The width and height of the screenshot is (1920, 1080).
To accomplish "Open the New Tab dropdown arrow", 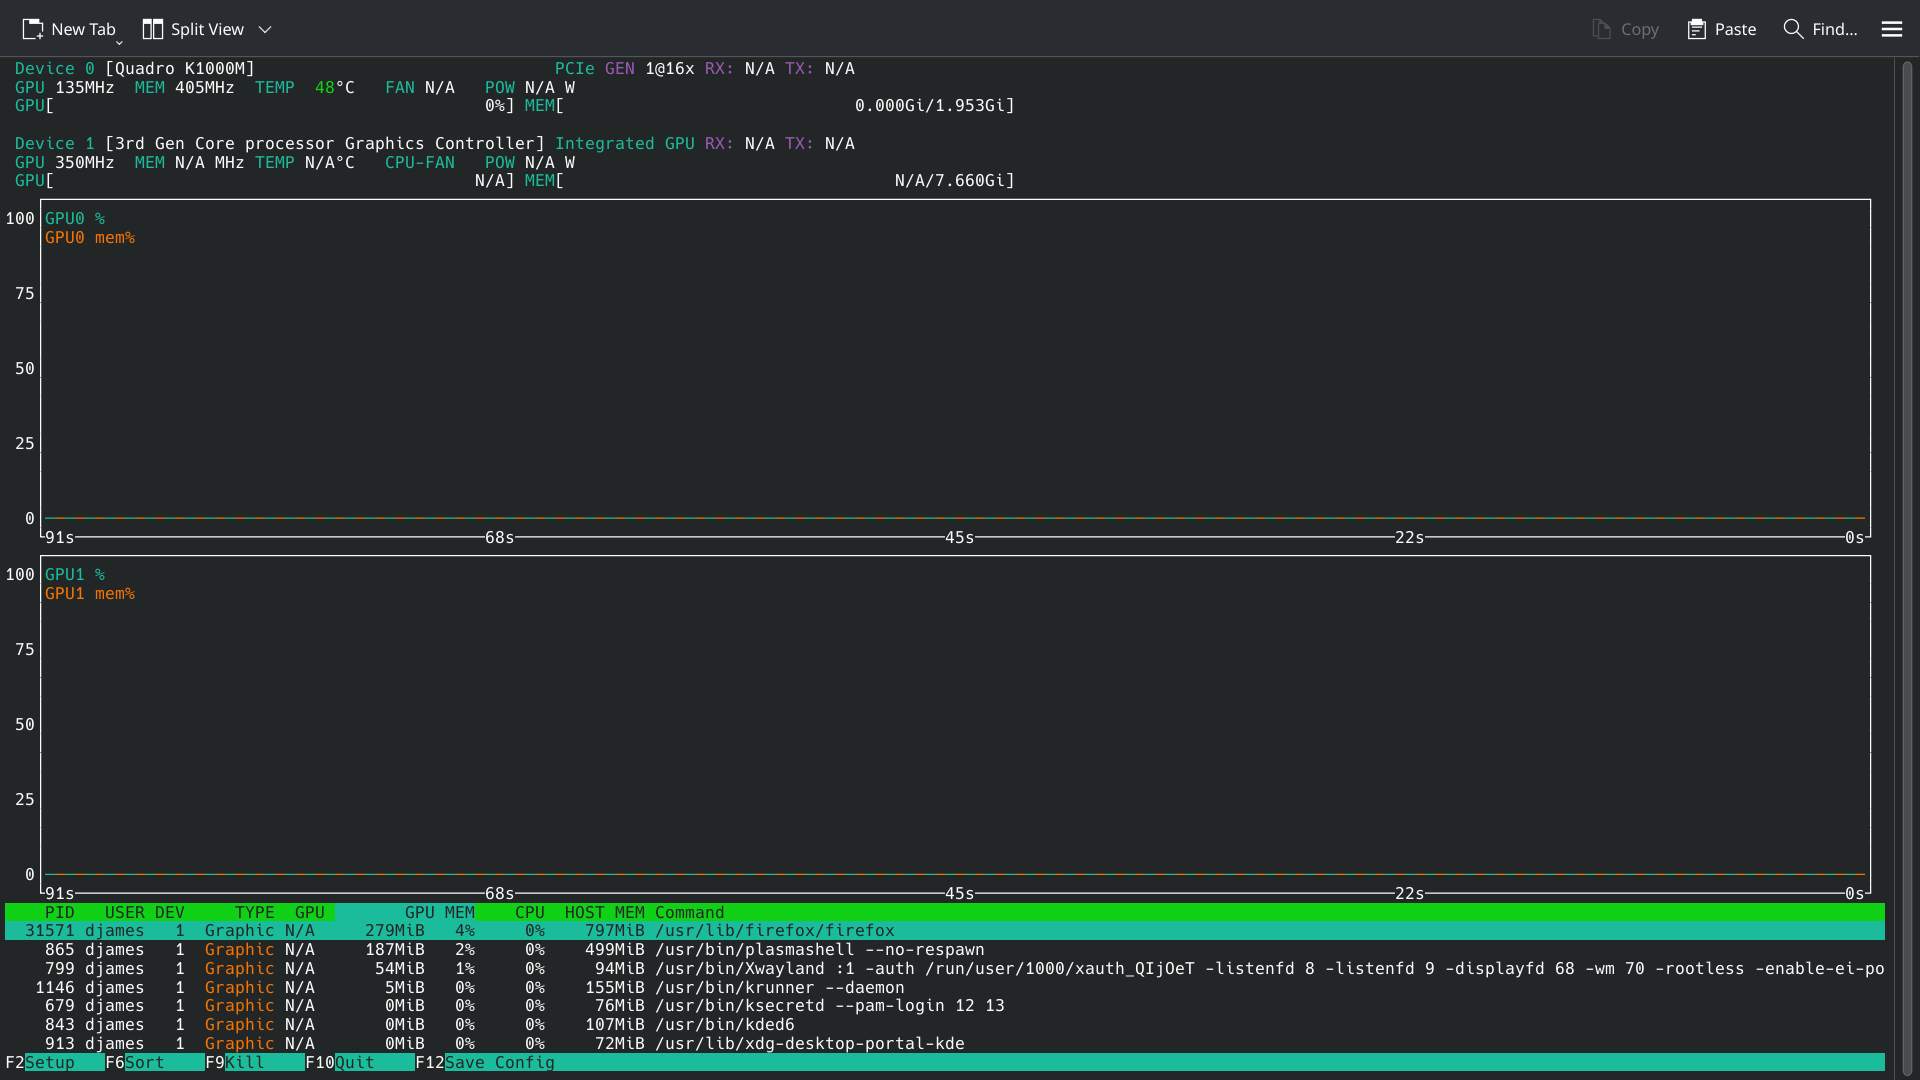I will [x=119, y=42].
